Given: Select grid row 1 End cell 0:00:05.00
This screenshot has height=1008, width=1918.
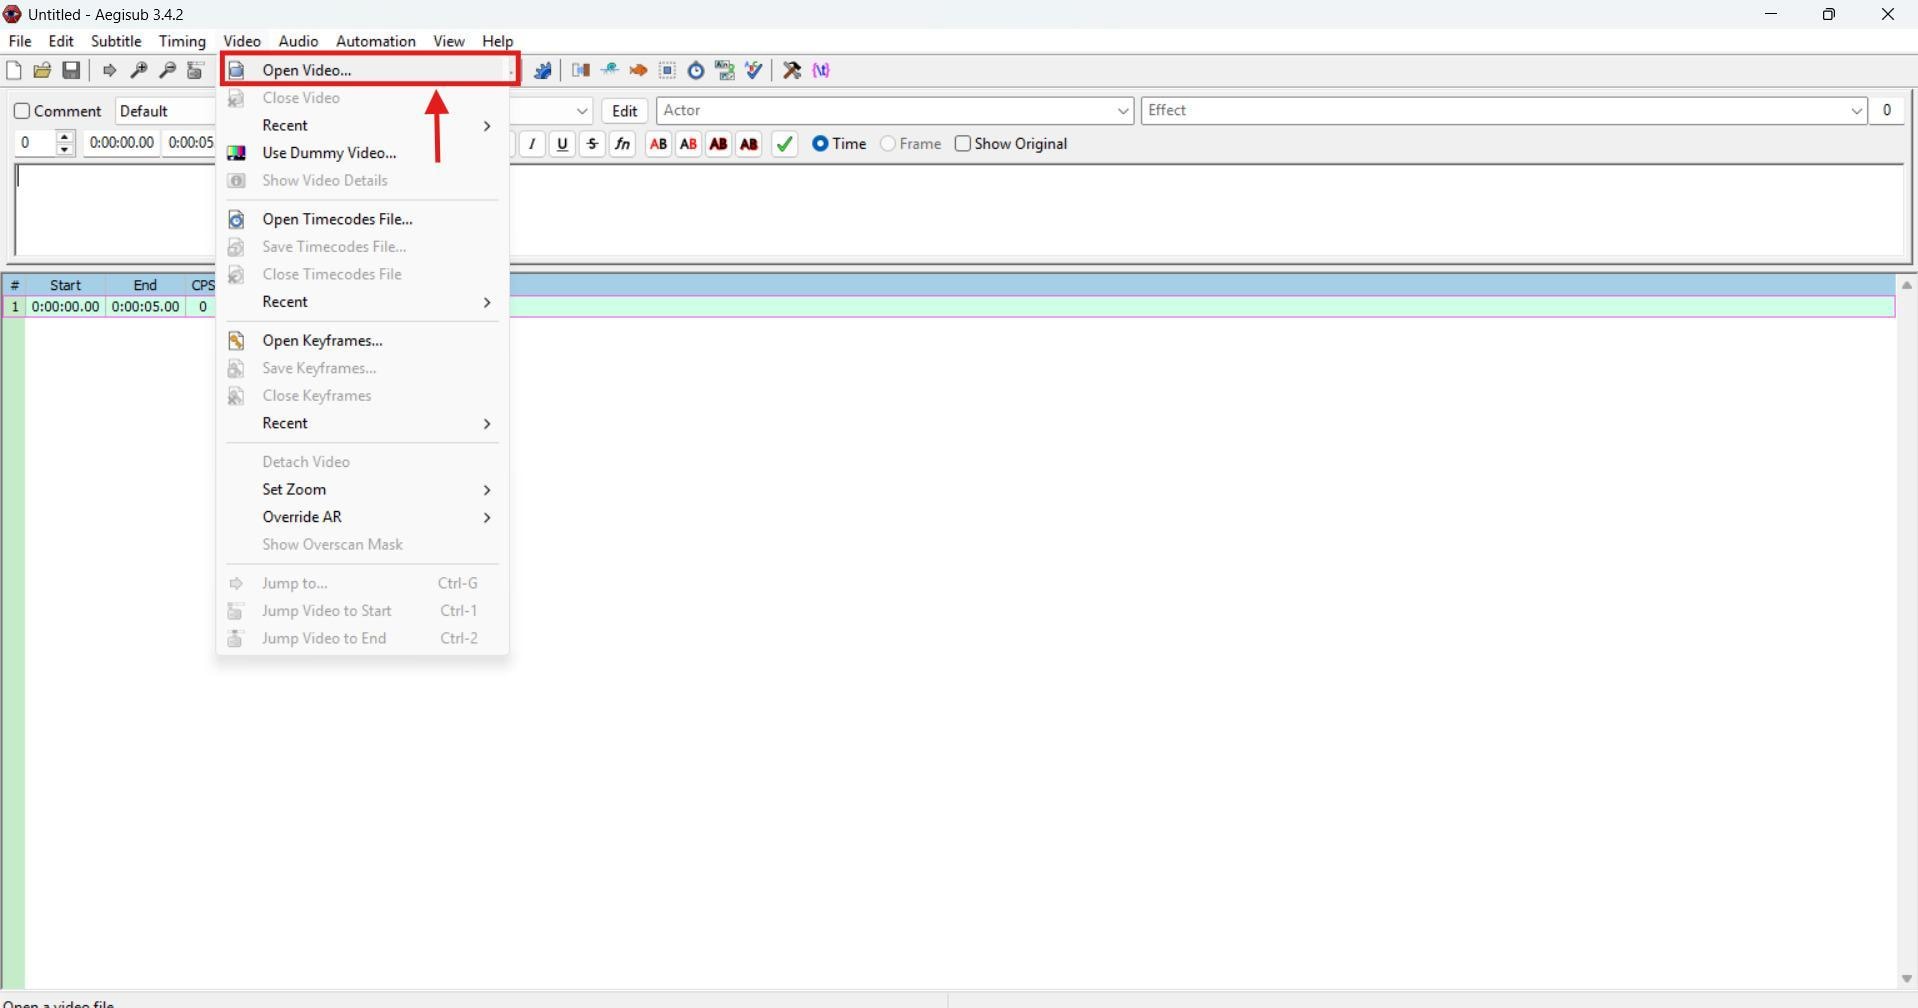Looking at the screenshot, I should (x=146, y=307).
